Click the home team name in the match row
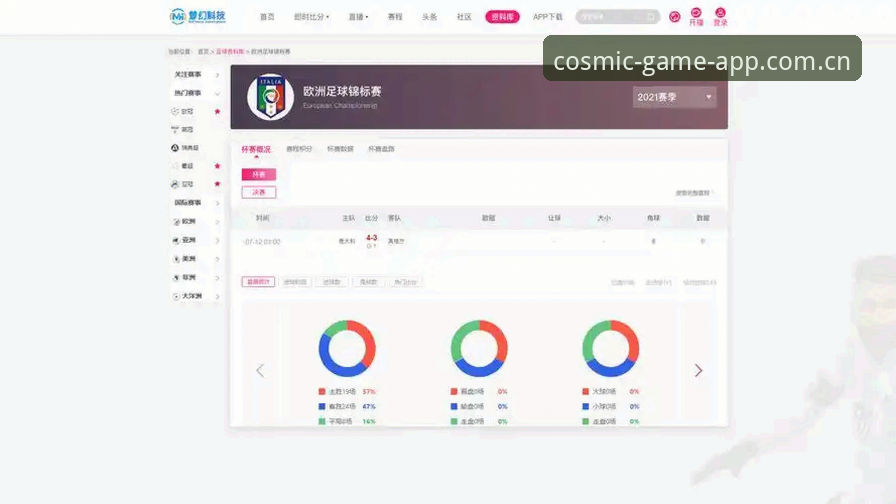The image size is (896, 504). 347,242
